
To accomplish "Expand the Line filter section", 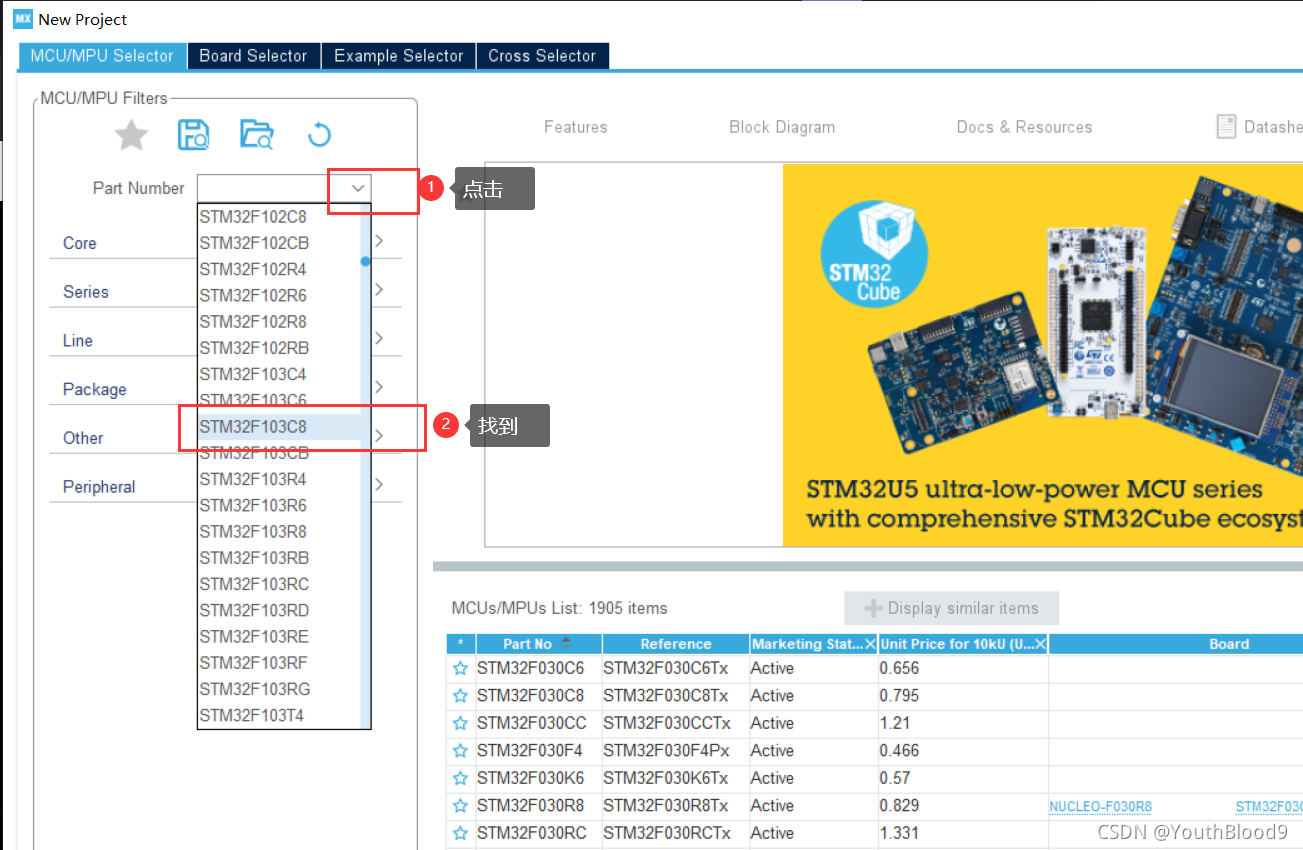I will tap(379, 338).
